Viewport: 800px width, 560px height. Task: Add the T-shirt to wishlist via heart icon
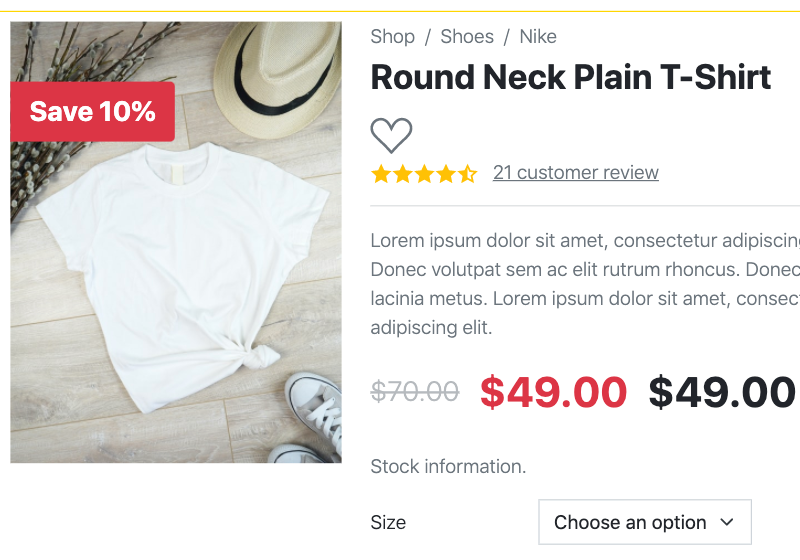(x=391, y=135)
